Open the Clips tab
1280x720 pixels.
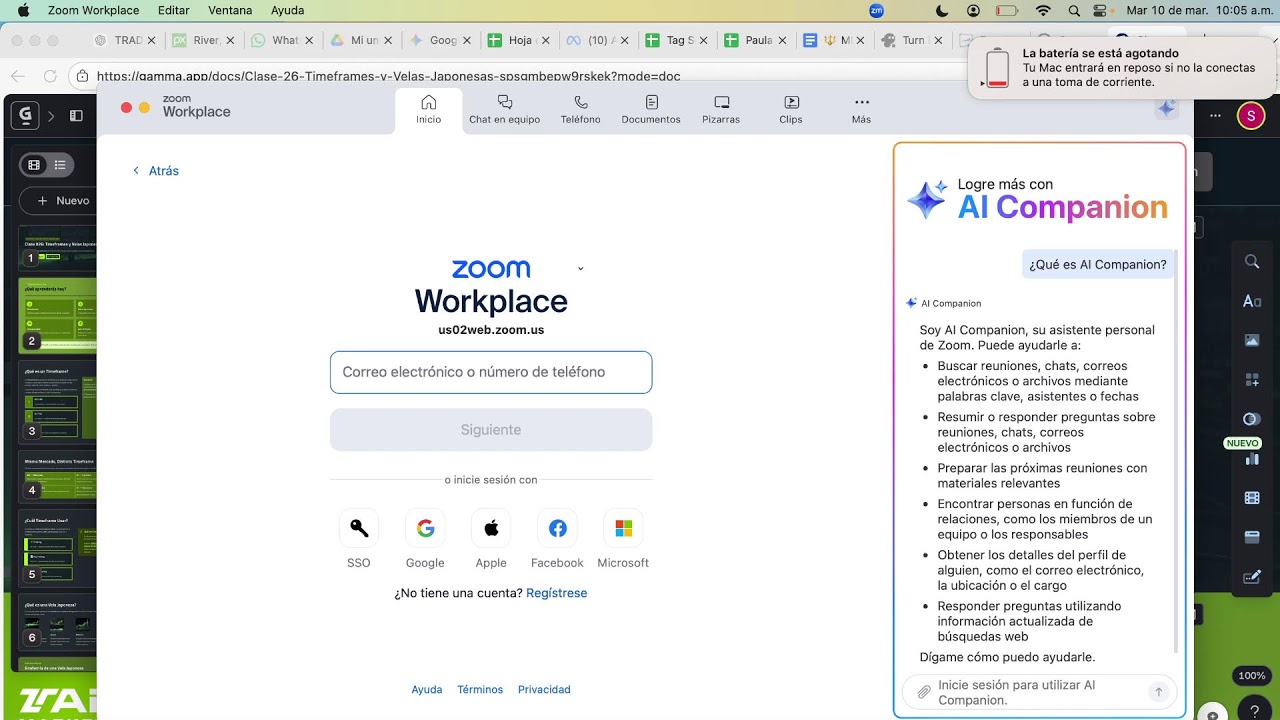tap(791, 110)
